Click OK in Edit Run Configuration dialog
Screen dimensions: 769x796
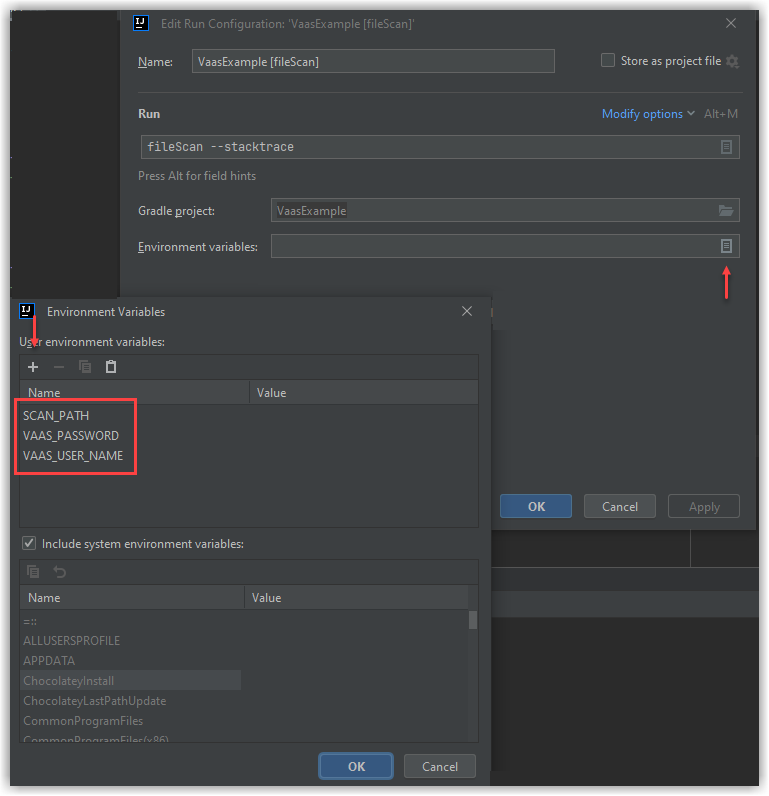pyautogui.click(x=536, y=506)
